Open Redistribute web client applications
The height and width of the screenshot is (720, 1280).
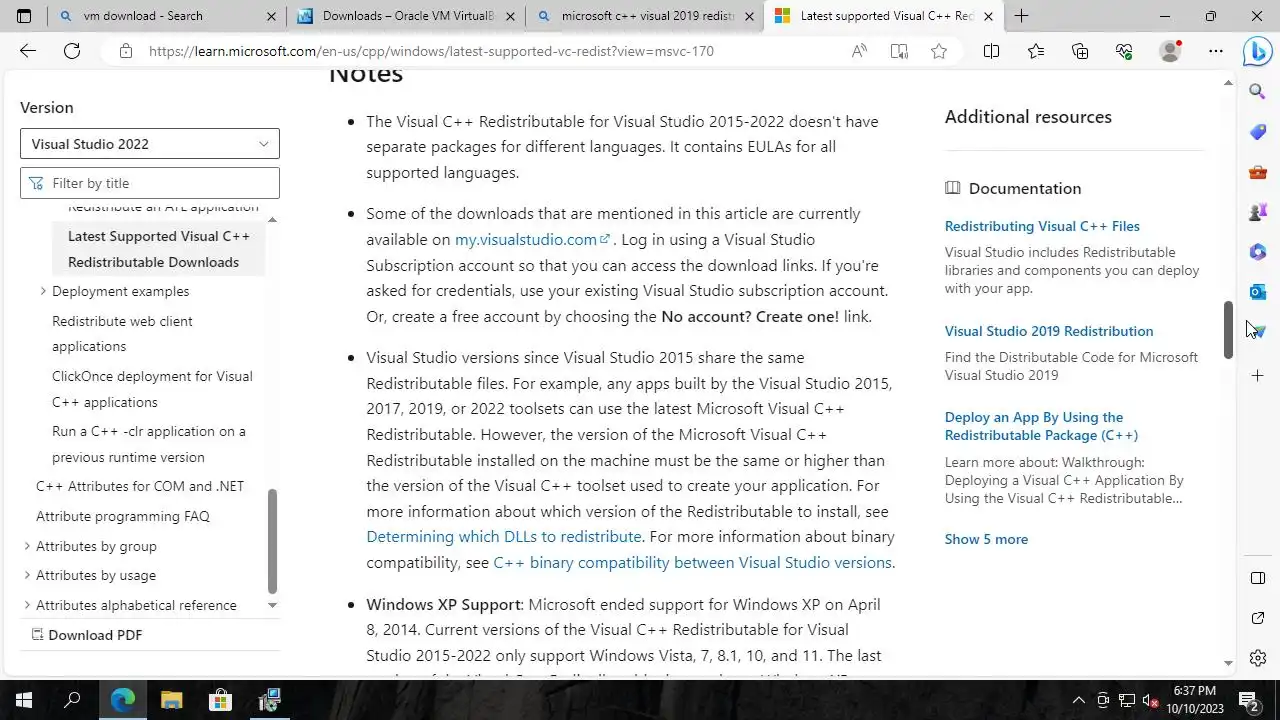click(x=122, y=334)
